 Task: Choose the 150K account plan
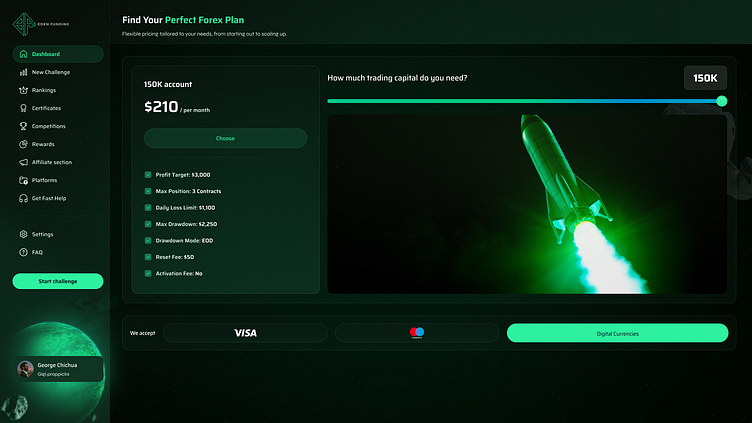(225, 138)
